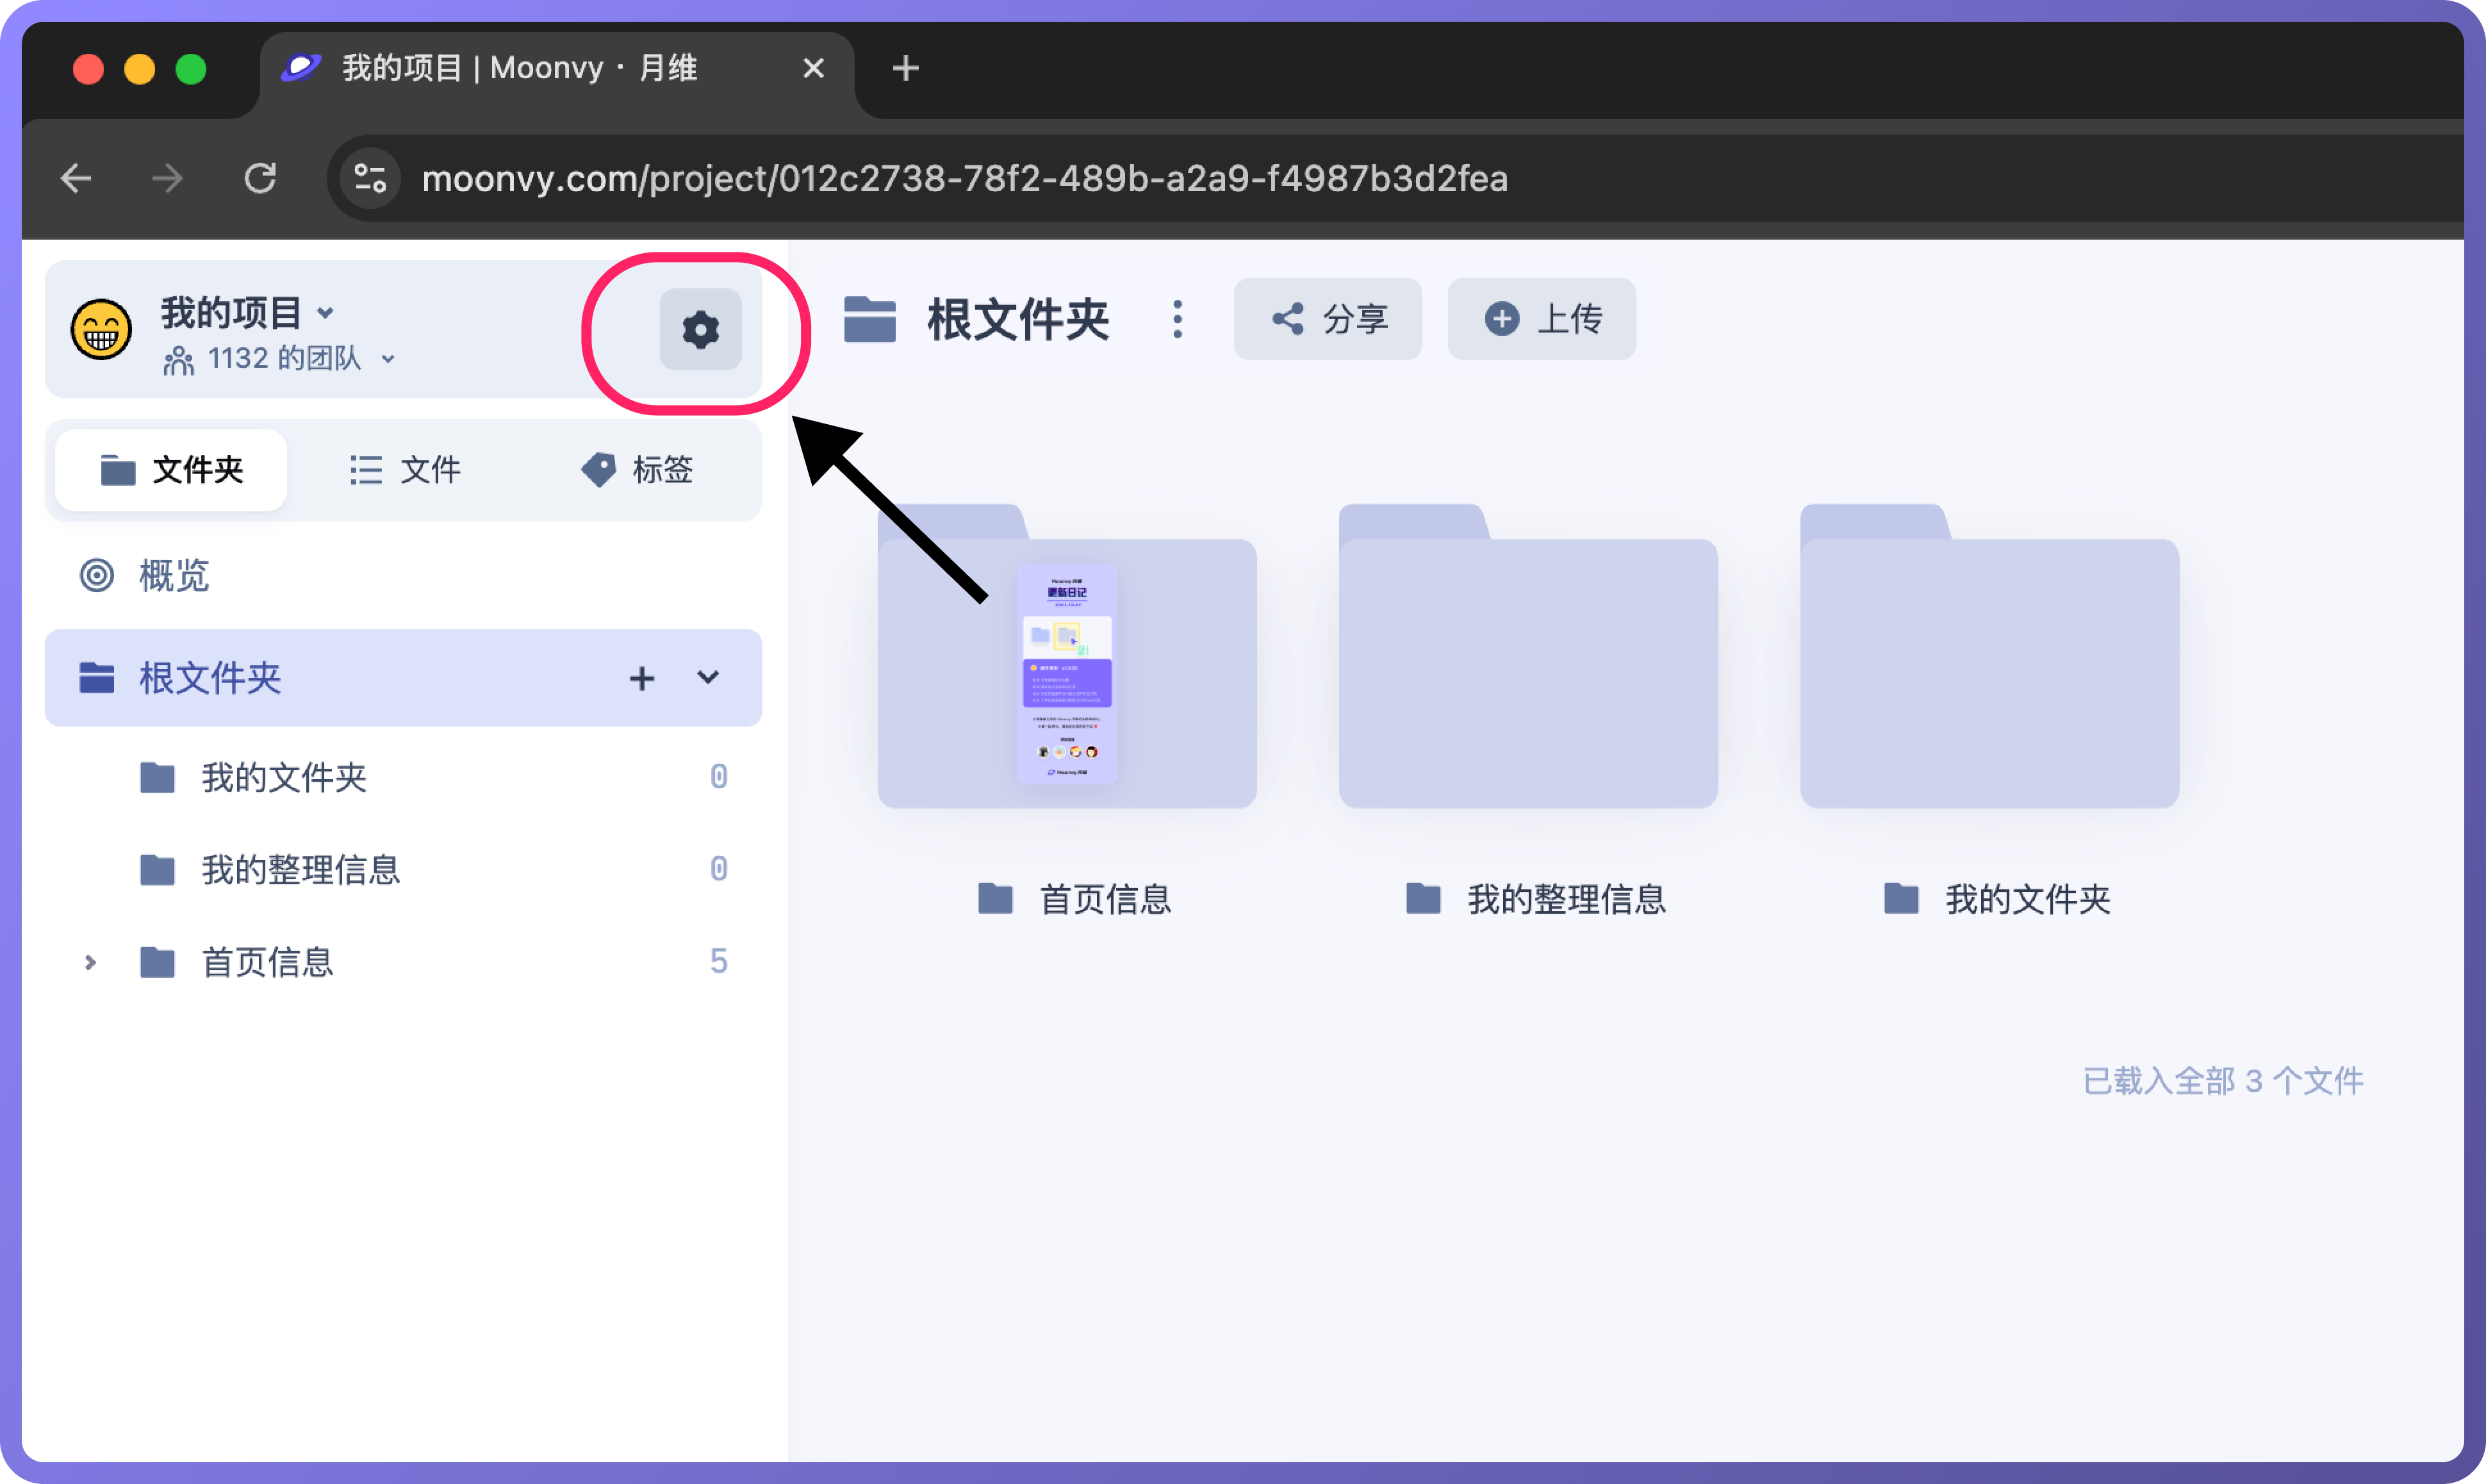Open 概览 overview in sidebar
Screen dimensions: 2486x1484
173,575
